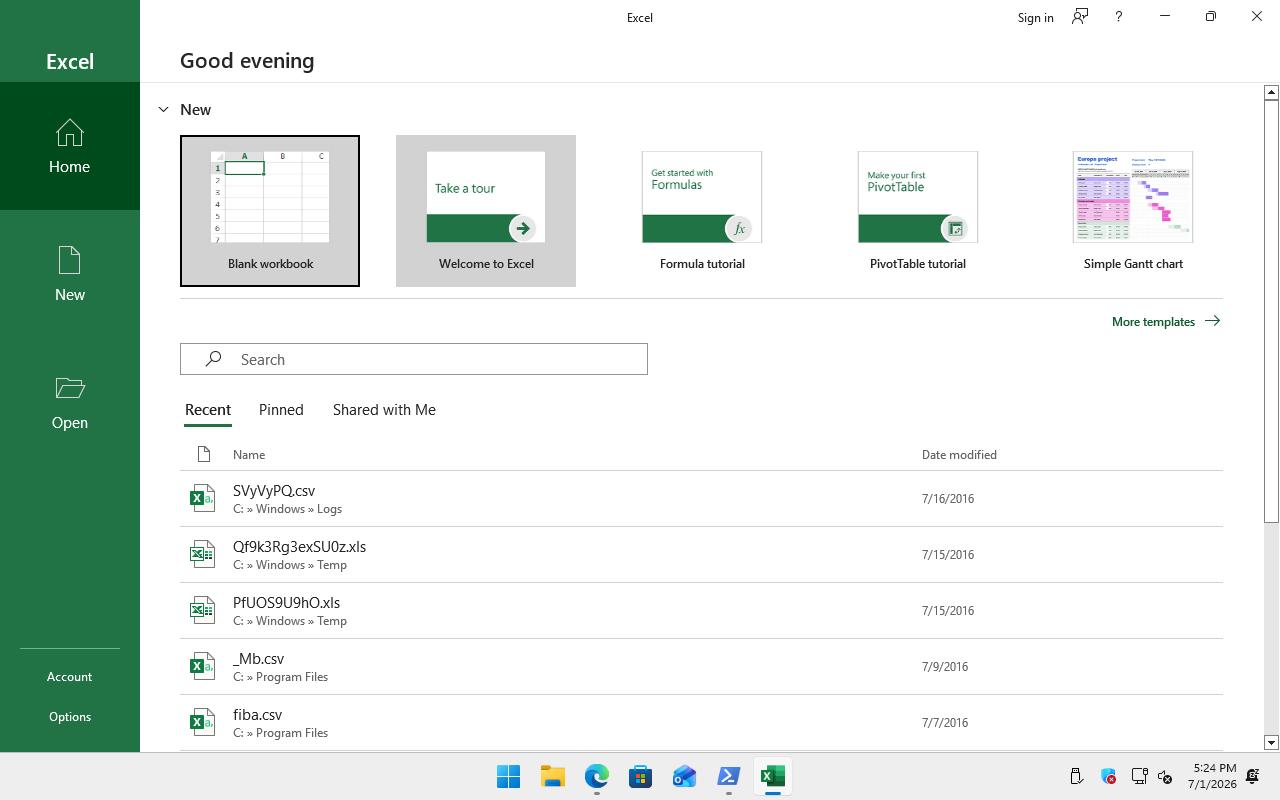Open the feedback icon beside Sign in

1080,17
